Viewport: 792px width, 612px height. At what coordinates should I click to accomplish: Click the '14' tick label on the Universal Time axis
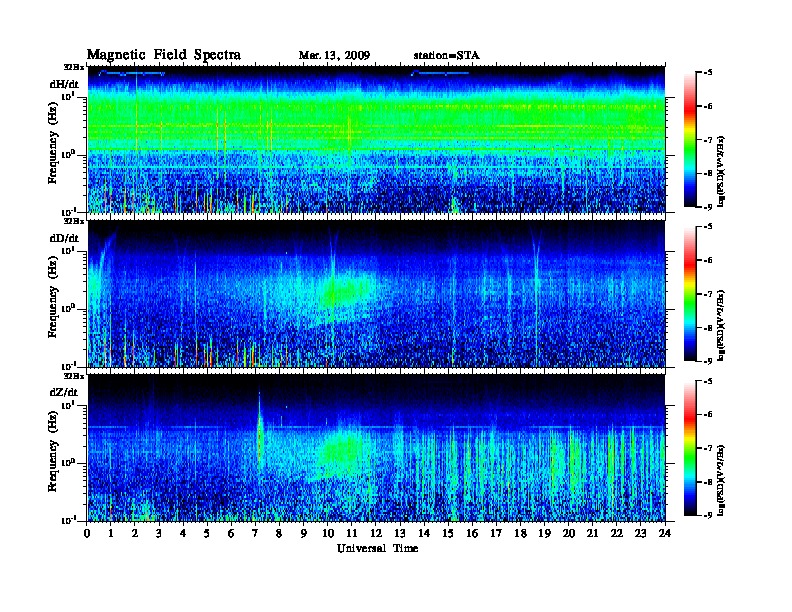tap(424, 533)
